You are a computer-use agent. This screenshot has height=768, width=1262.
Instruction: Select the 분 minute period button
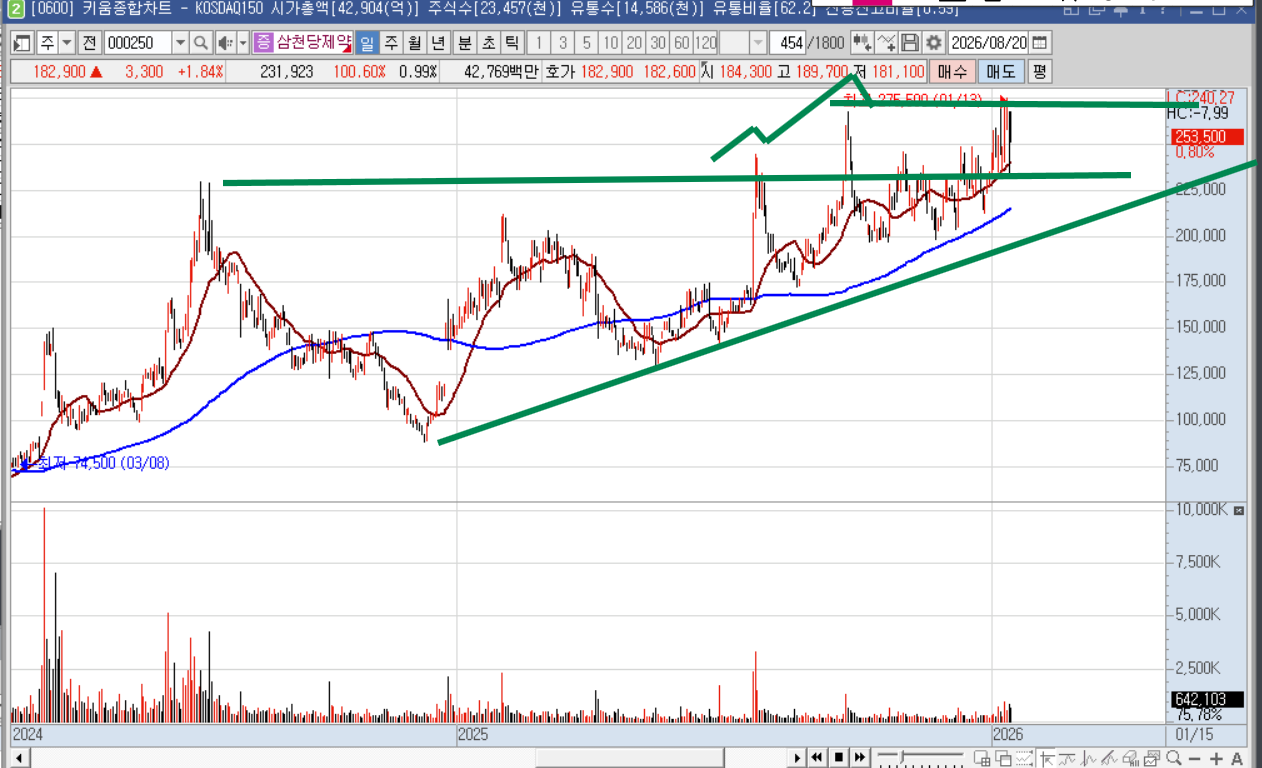pos(464,43)
